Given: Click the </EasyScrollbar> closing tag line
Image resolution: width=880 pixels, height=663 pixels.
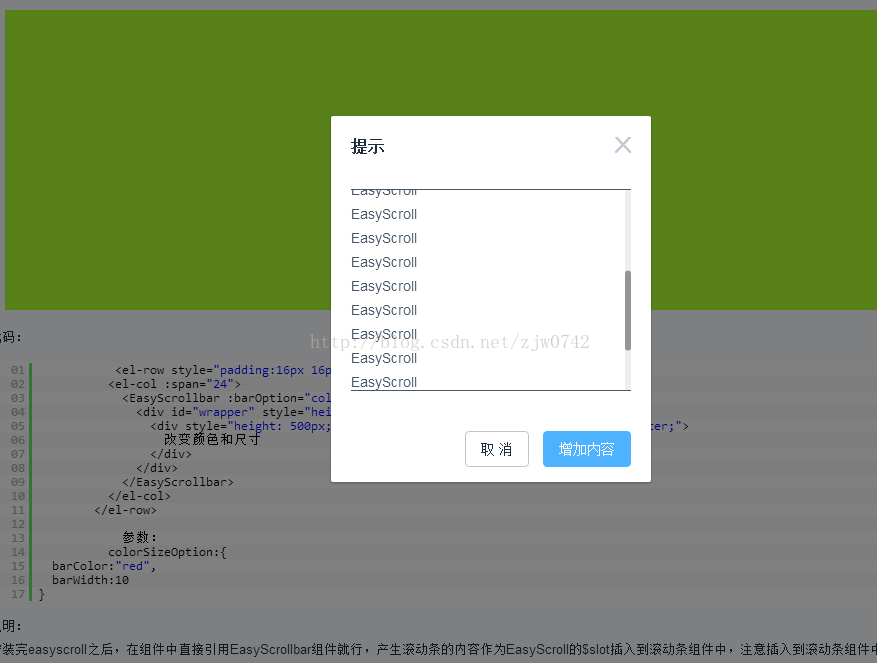Looking at the screenshot, I should point(178,482).
